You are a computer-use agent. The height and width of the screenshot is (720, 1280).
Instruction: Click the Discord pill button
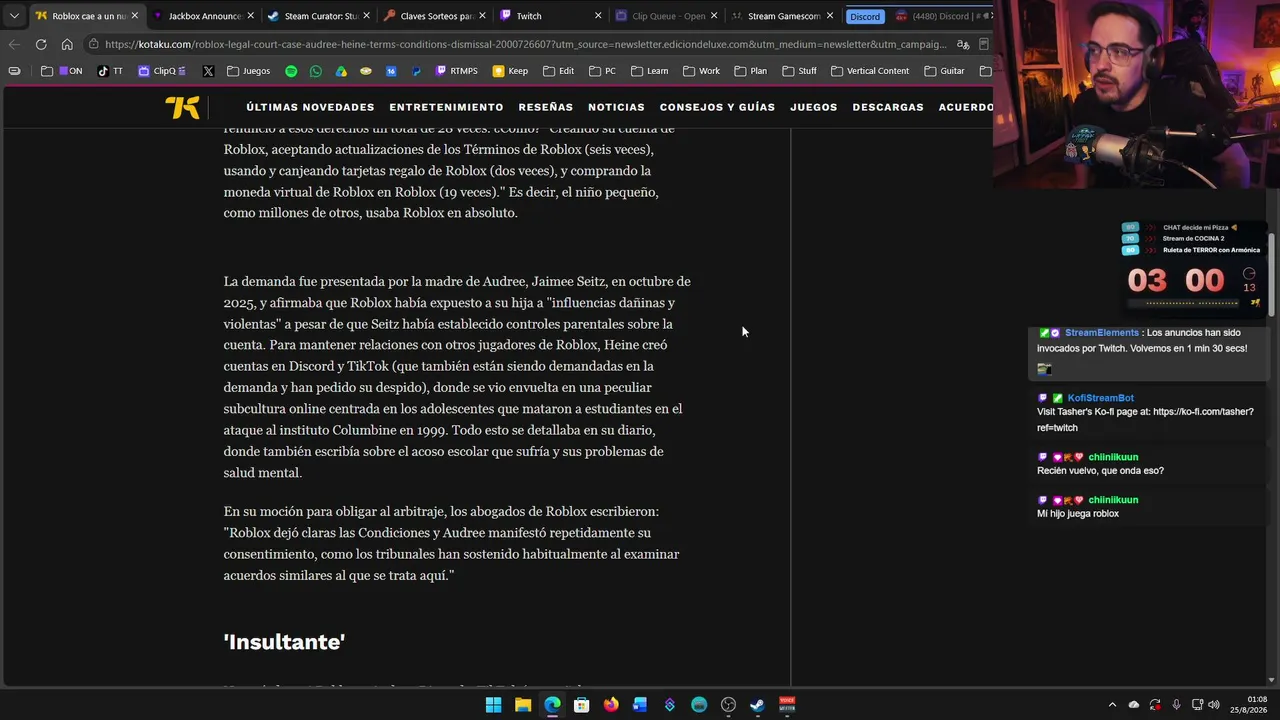click(865, 16)
